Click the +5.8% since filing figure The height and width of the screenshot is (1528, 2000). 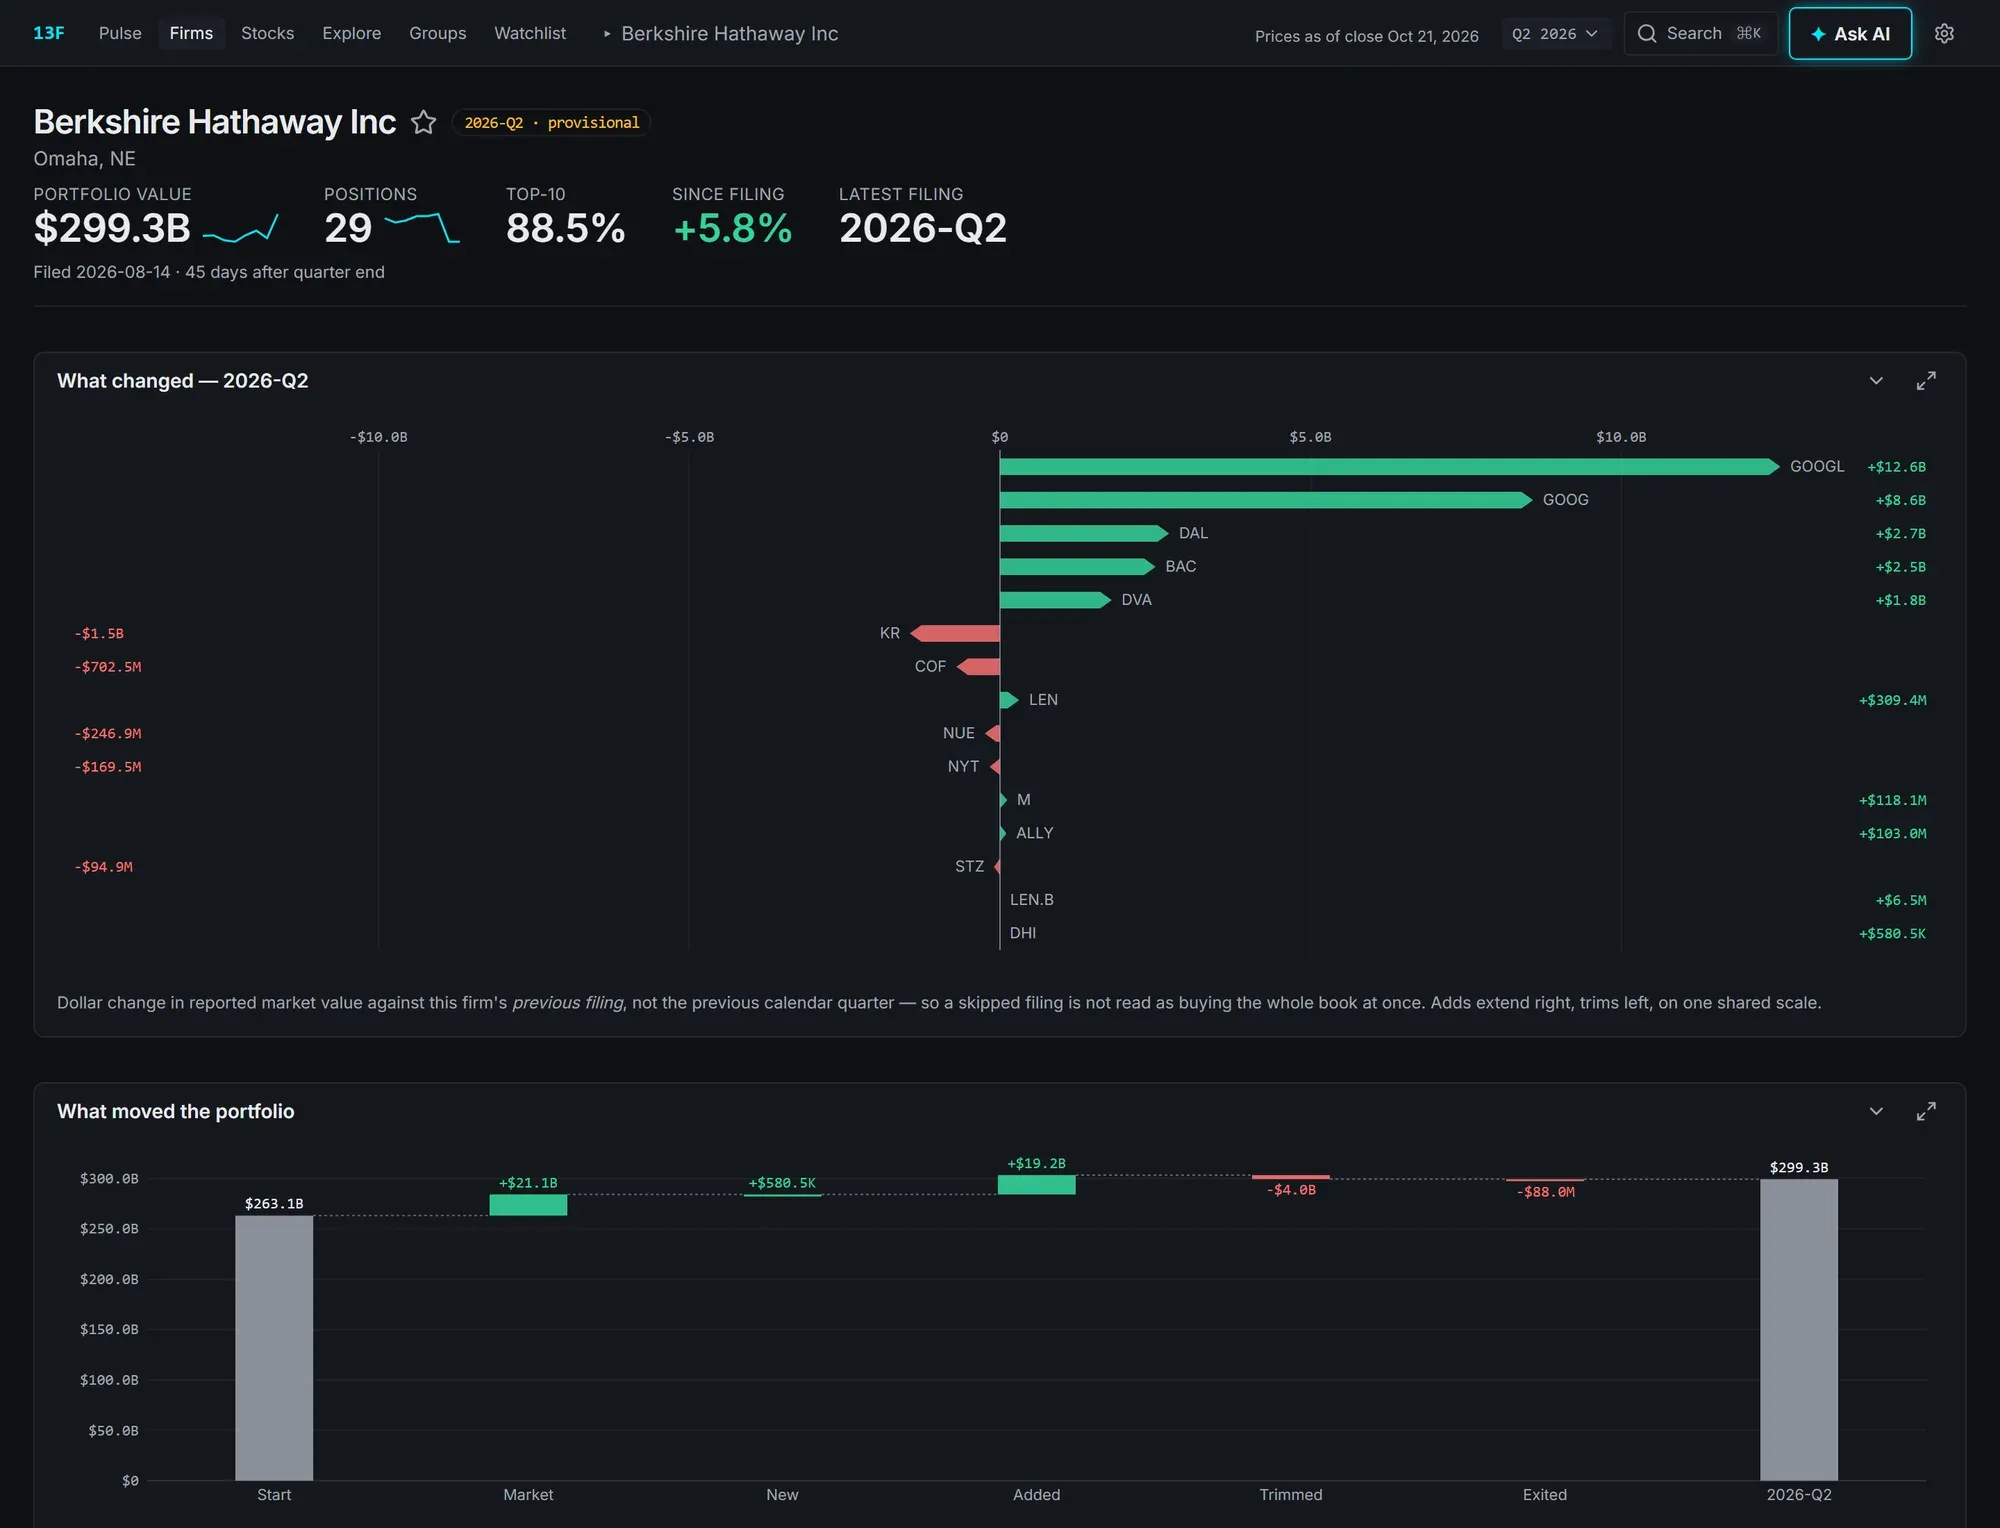point(733,228)
